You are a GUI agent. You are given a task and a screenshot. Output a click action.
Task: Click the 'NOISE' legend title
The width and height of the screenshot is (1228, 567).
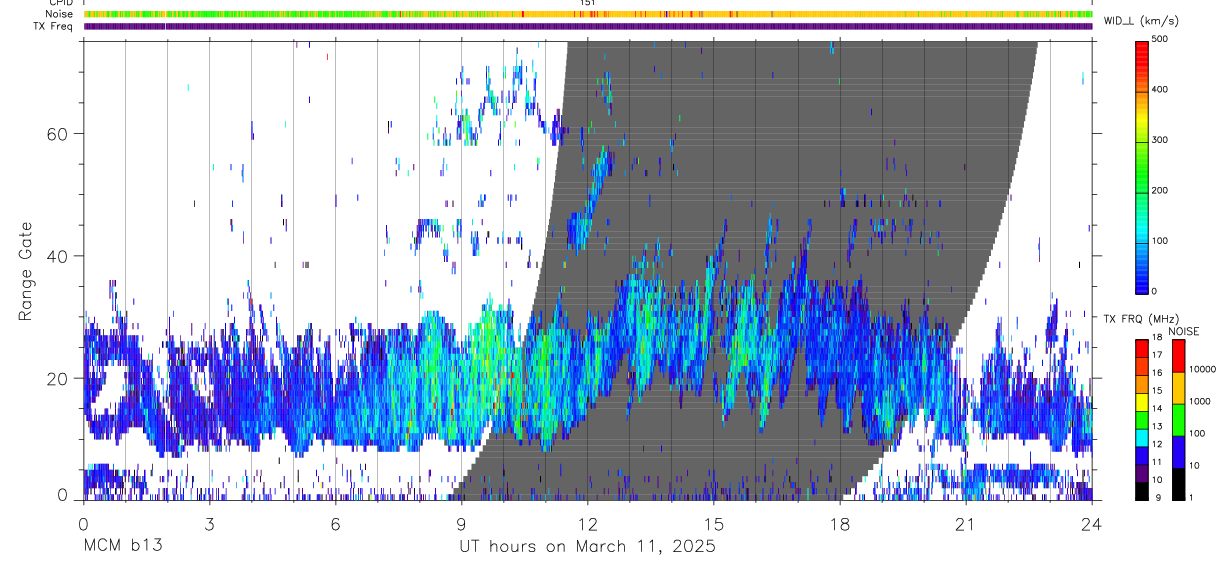tap(1185, 331)
